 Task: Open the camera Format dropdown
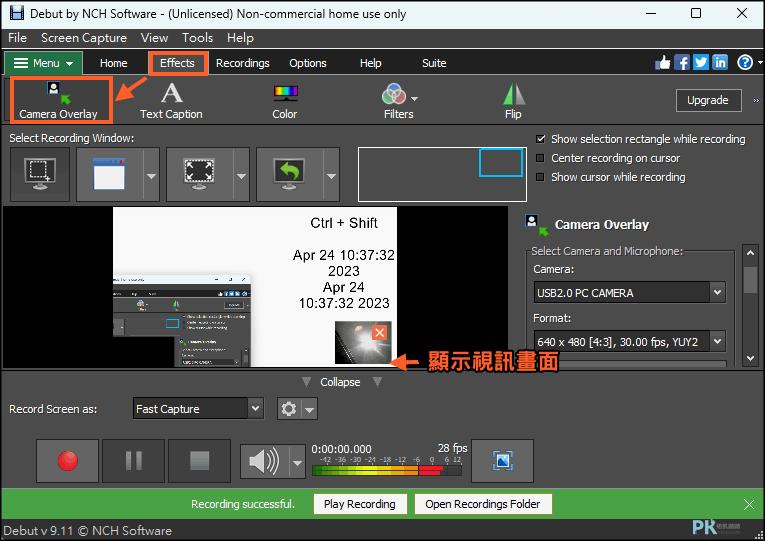630,341
